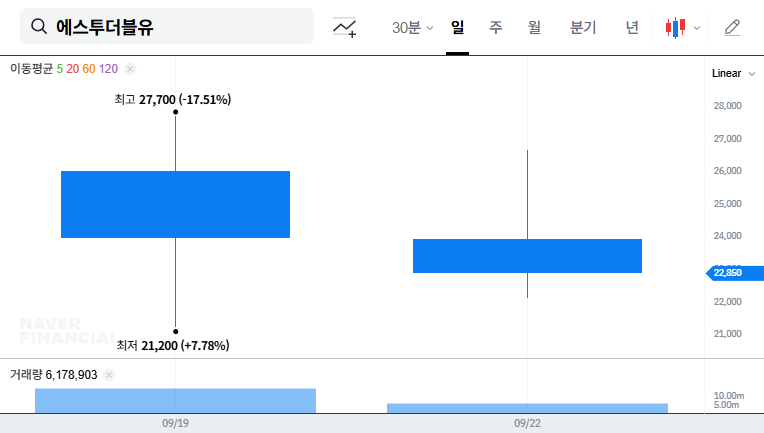Select the 일 daily tab
Image resolution: width=764 pixels, height=433 pixels.
(x=458, y=28)
